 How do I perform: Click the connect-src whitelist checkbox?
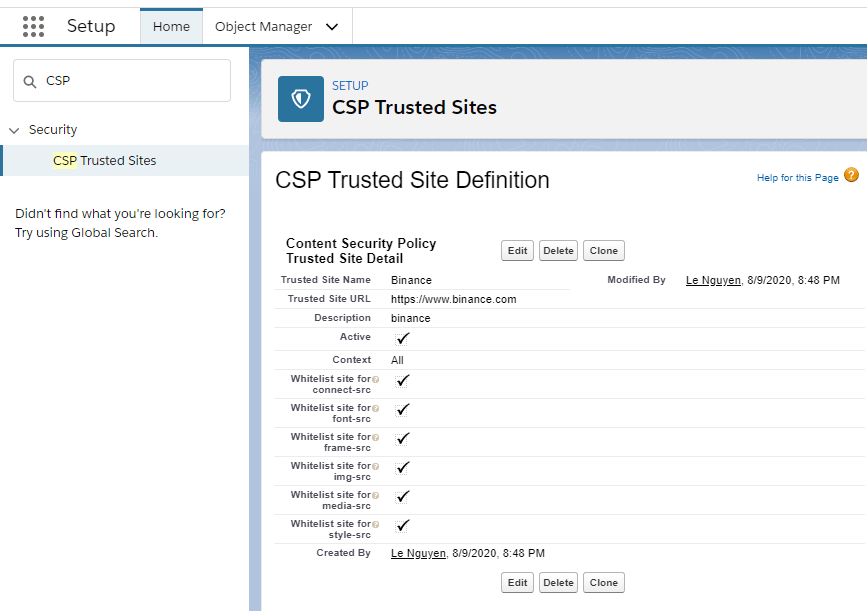point(402,381)
